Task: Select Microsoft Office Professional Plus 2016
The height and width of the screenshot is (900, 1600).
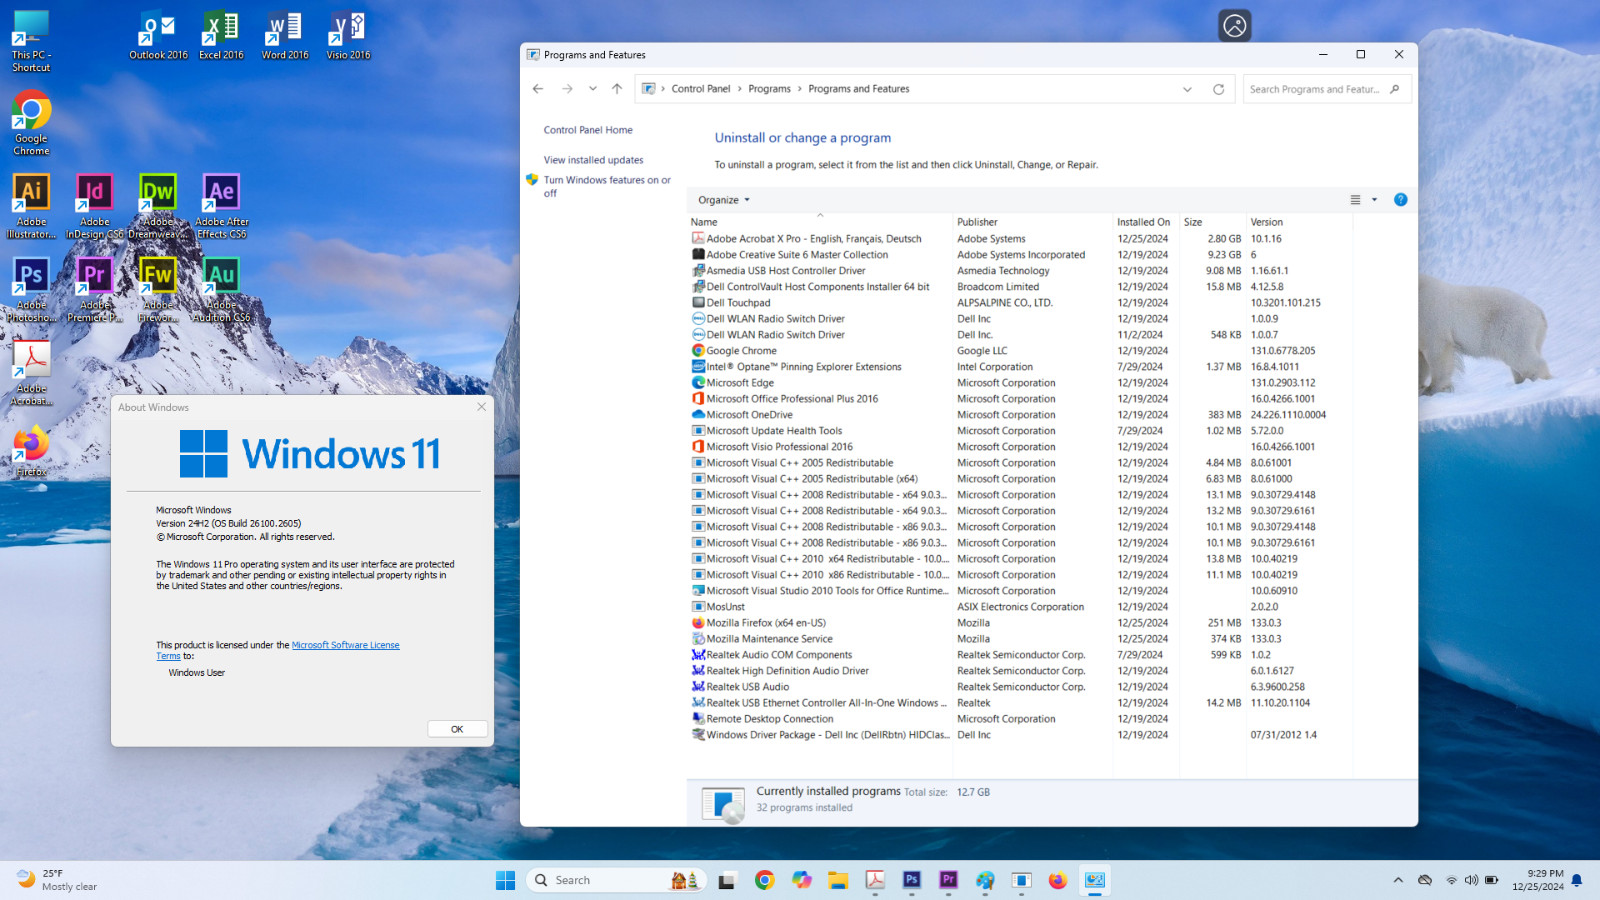Action: 1020,399
